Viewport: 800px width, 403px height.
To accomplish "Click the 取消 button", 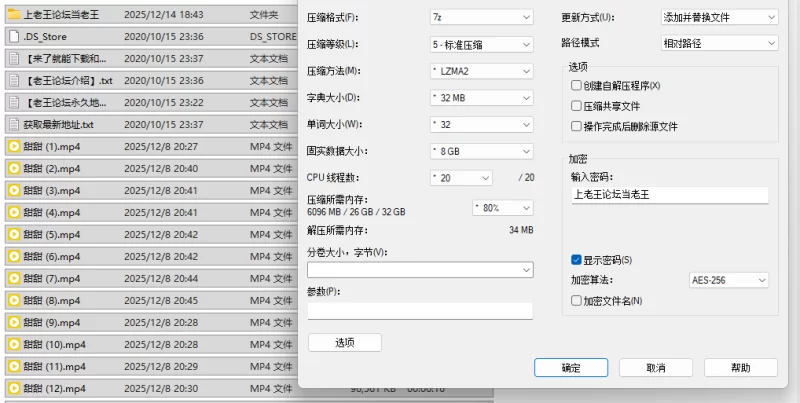I will click(x=655, y=368).
